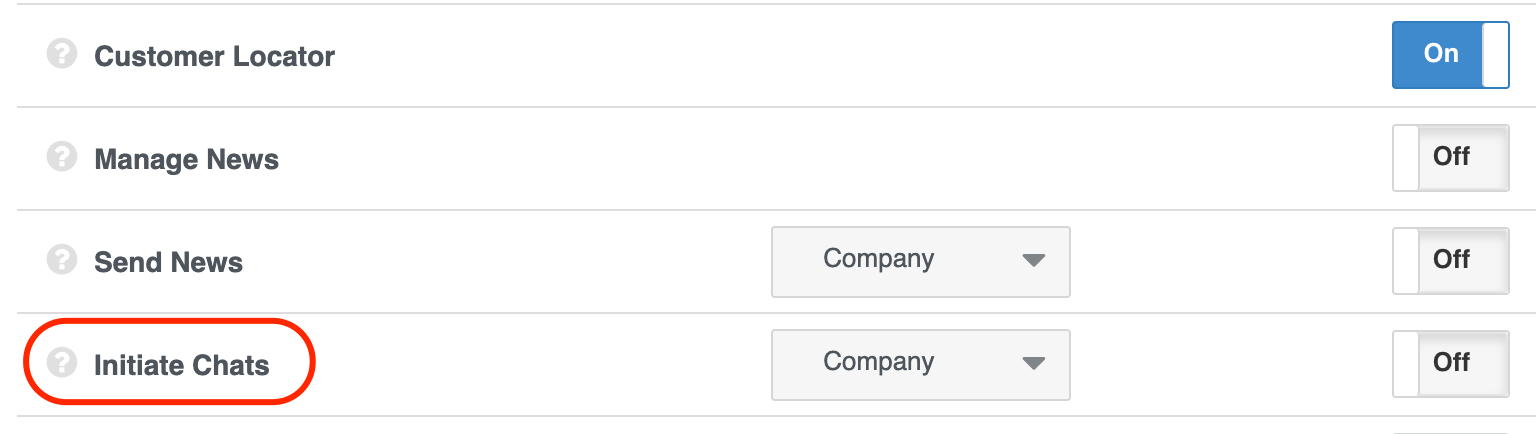Enable the Manage News toggle
The height and width of the screenshot is (434, 1536).
click(x=1450, y=157)
